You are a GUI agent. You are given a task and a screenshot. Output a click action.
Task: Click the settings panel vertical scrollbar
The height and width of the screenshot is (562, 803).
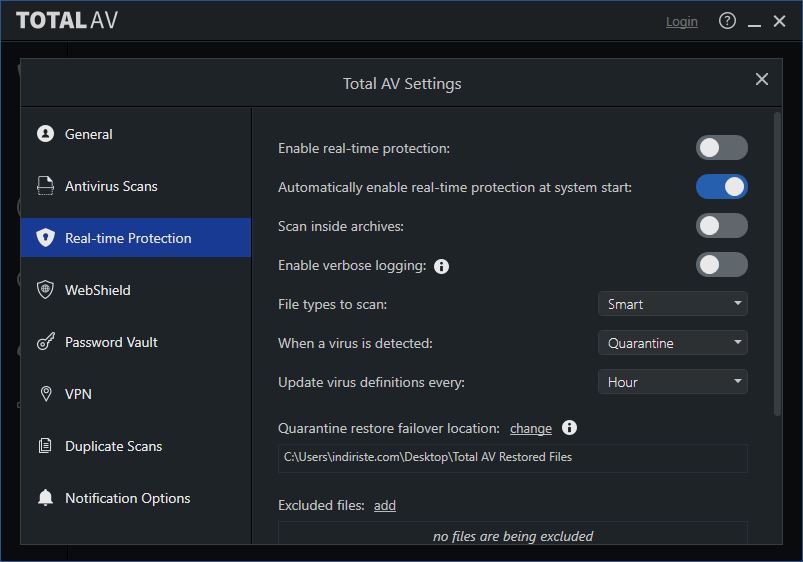click(777, 264)
